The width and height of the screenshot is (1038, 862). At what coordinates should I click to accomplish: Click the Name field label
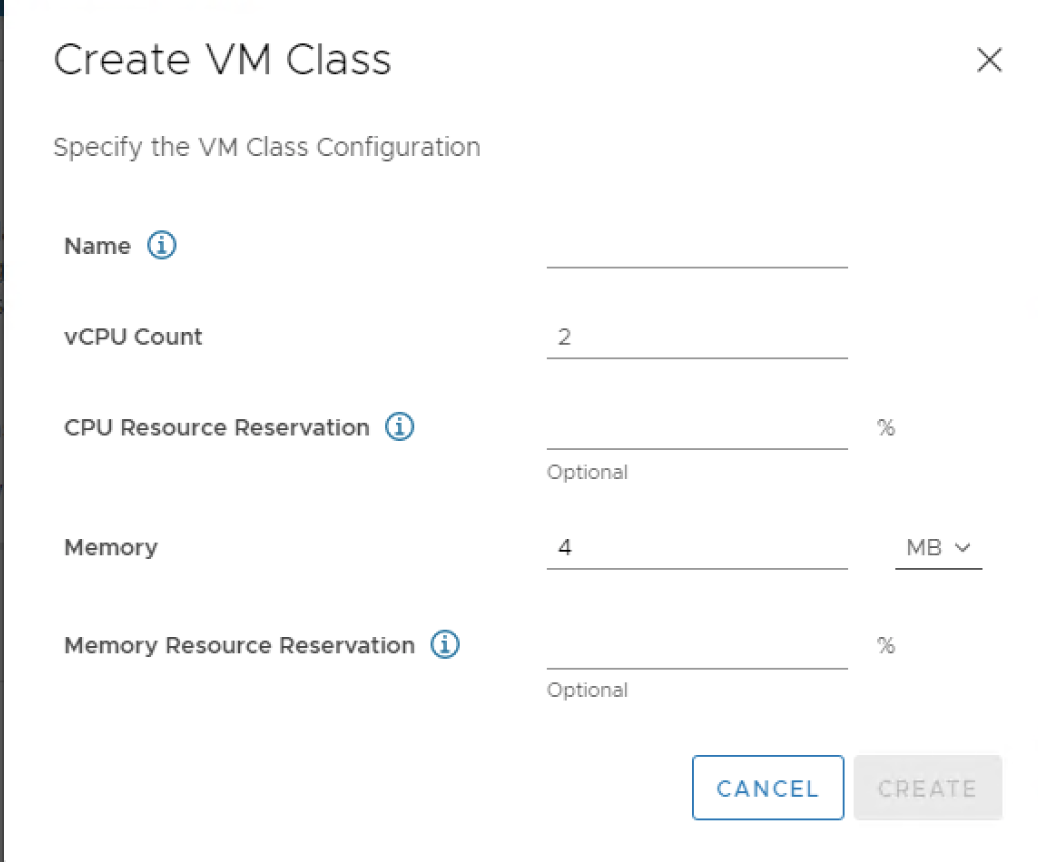coord(97,246)
